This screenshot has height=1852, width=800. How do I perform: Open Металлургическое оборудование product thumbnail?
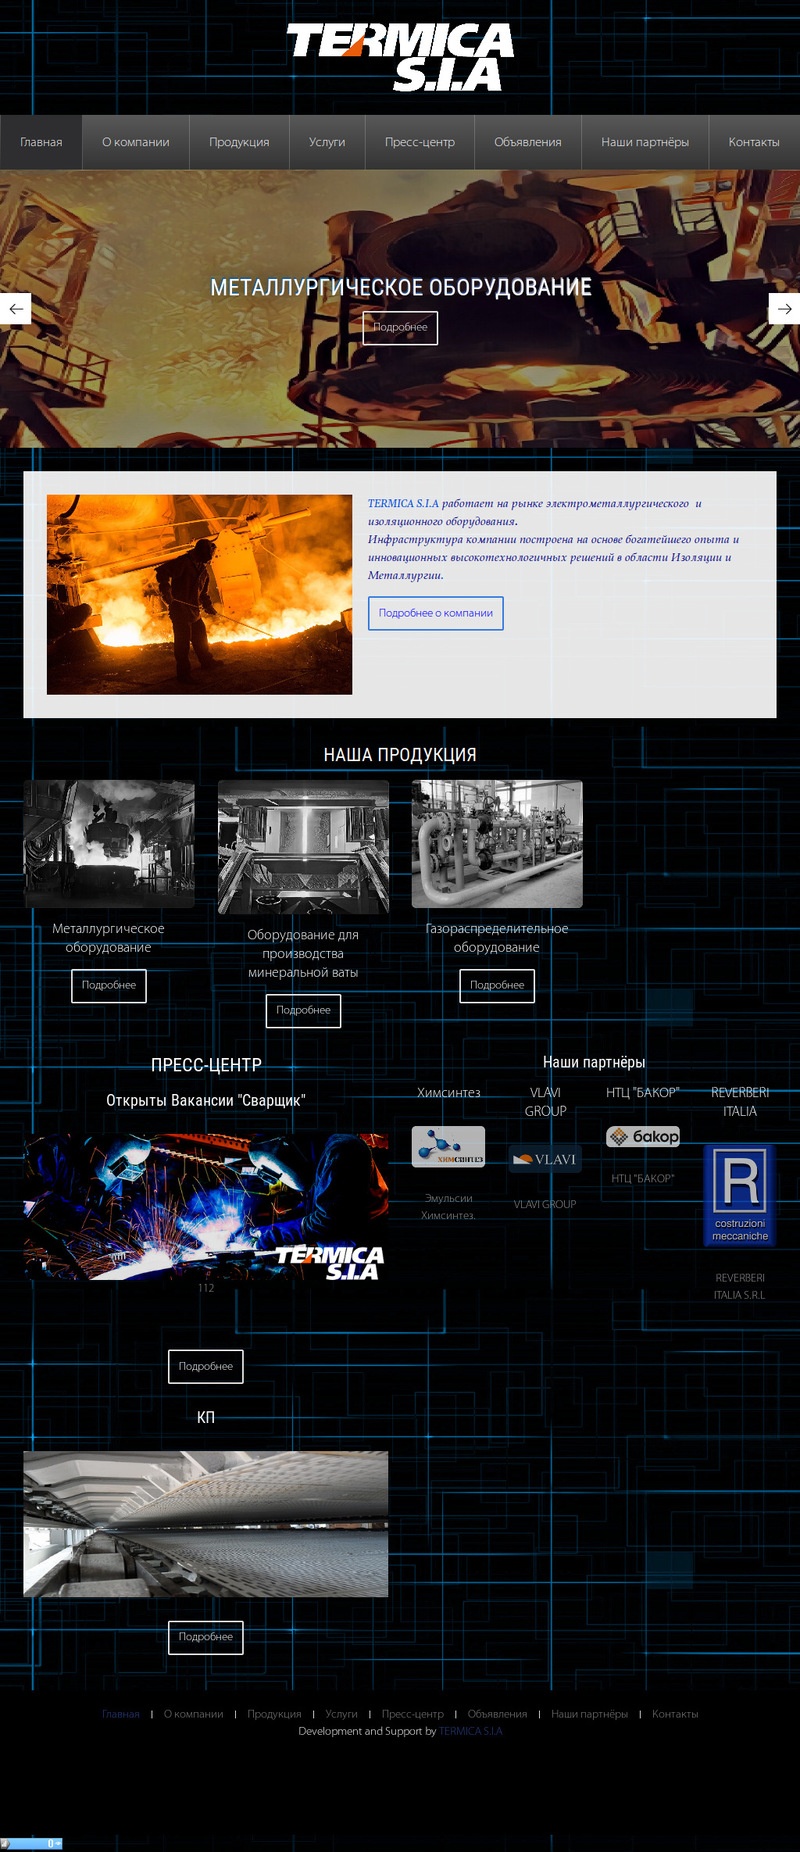(109, 844)
